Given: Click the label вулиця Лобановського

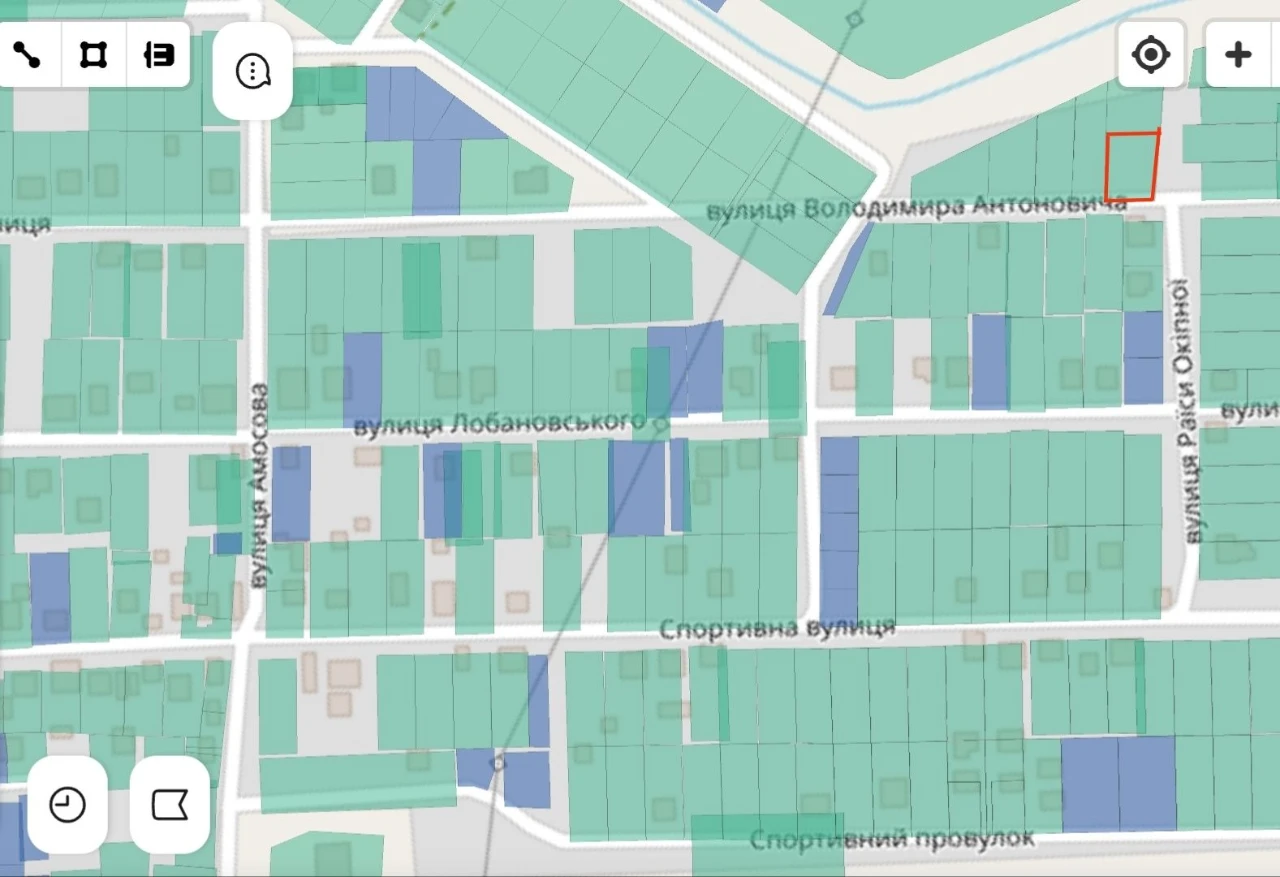Looking at the screenshot, I should click(x=500, y=424).
